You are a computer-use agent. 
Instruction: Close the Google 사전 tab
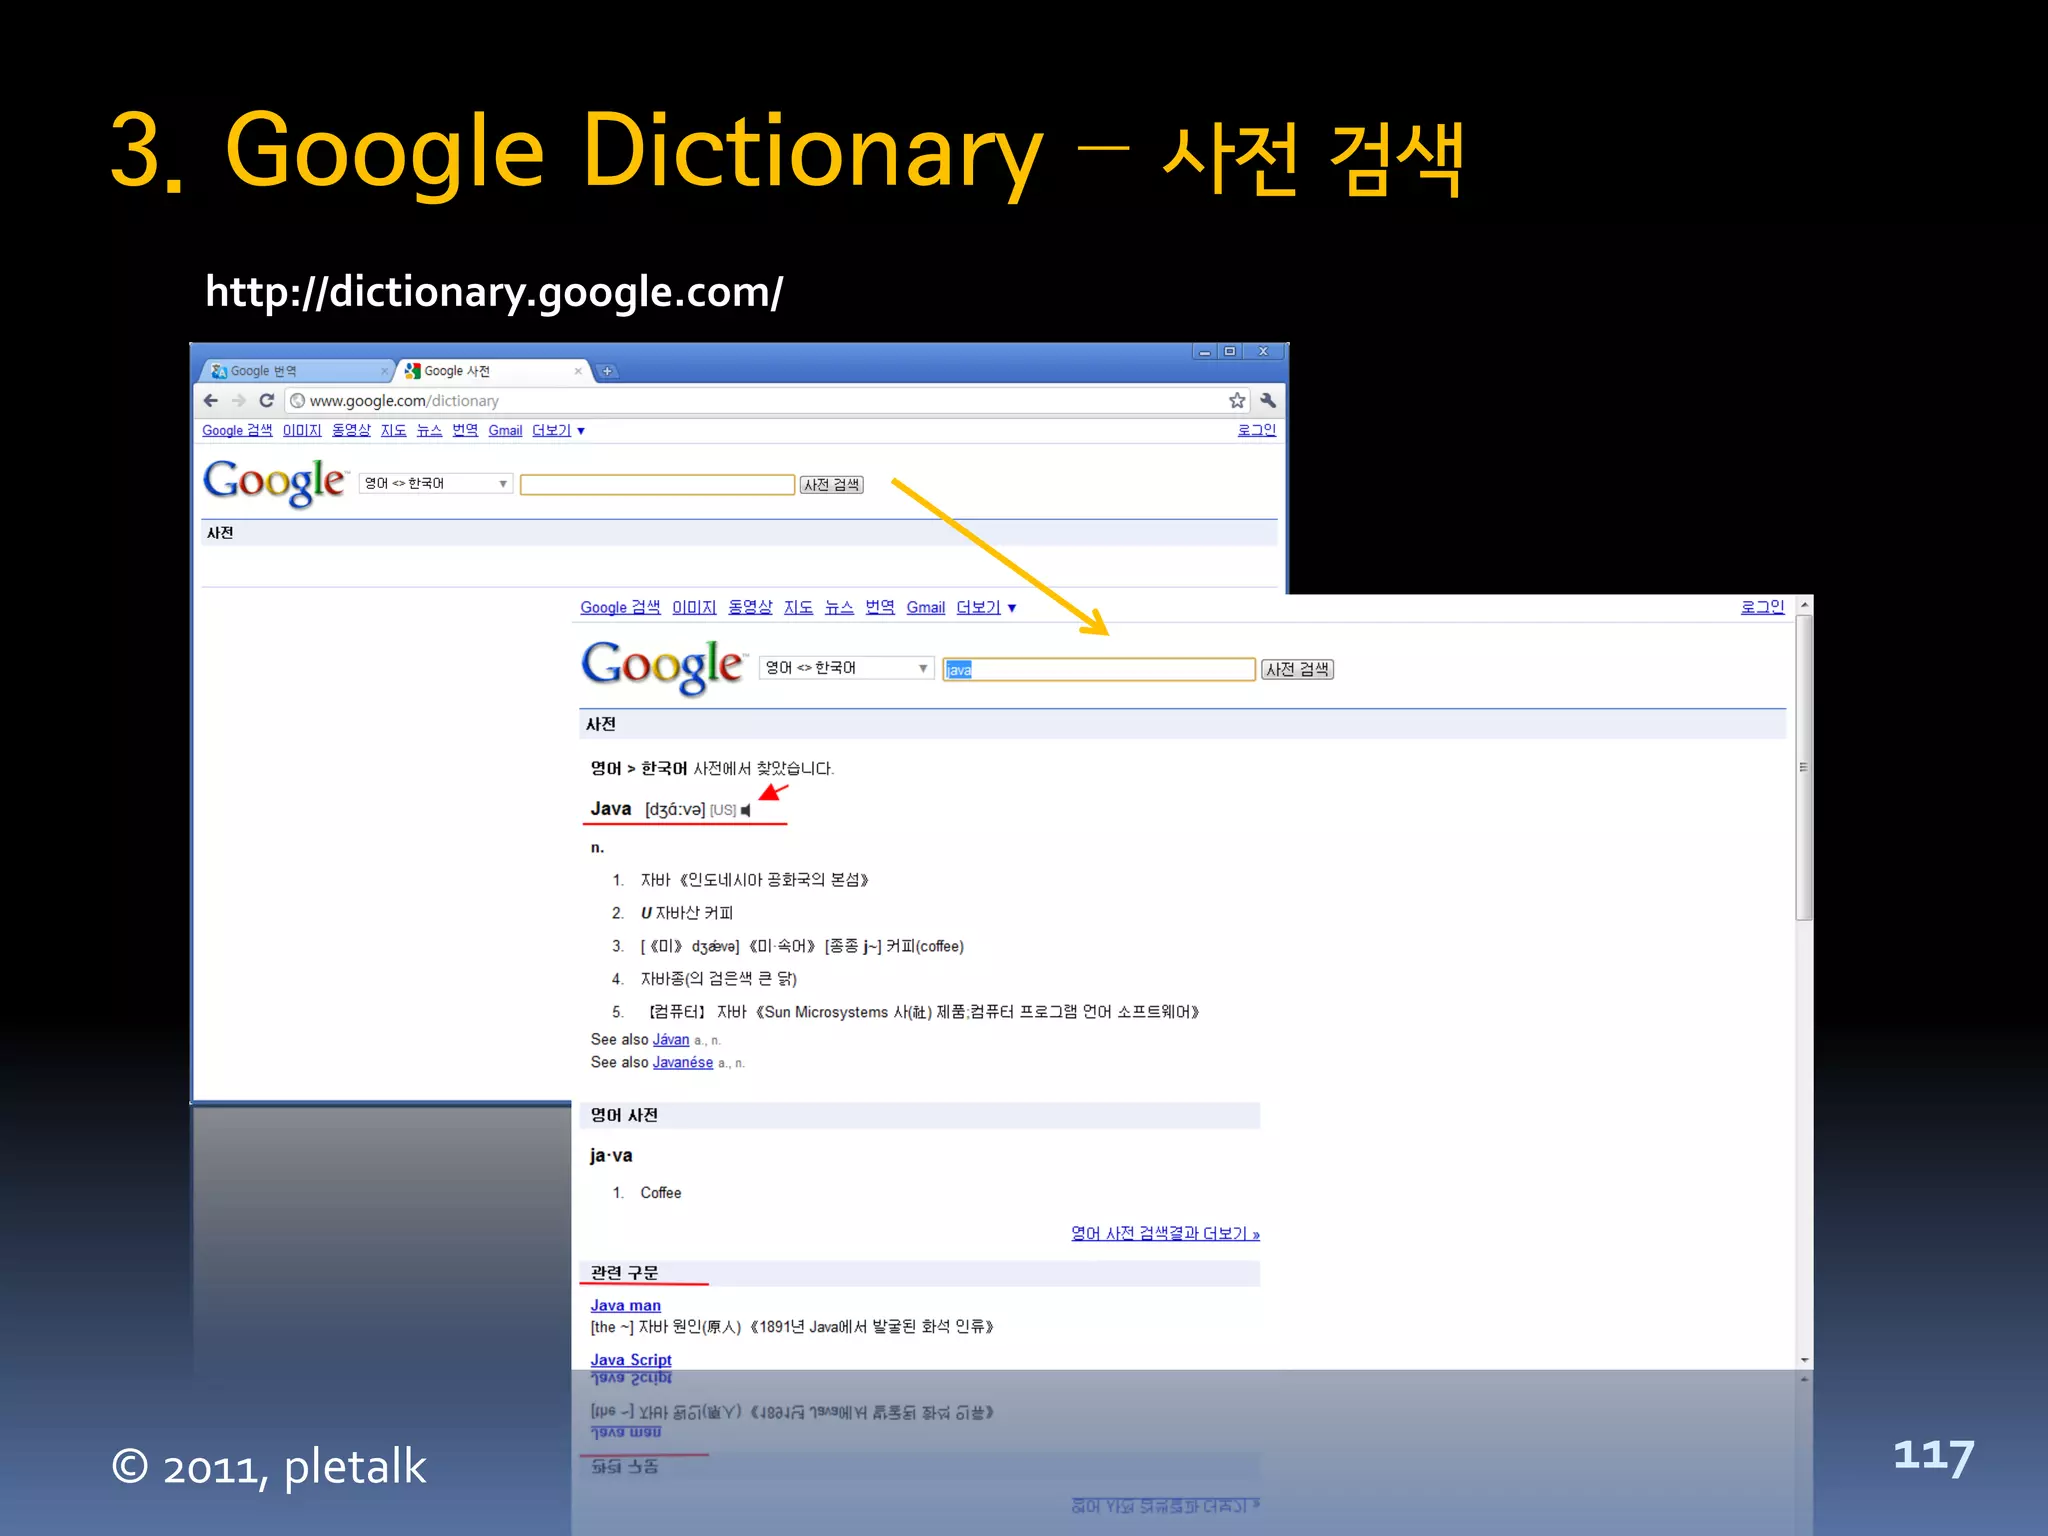tap(578, 371)
